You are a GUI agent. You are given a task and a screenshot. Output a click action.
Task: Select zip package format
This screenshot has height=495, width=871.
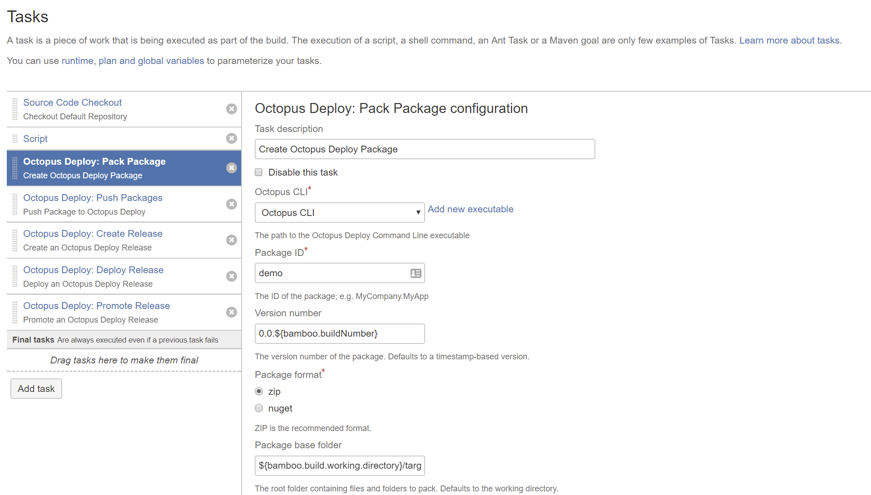259,392
